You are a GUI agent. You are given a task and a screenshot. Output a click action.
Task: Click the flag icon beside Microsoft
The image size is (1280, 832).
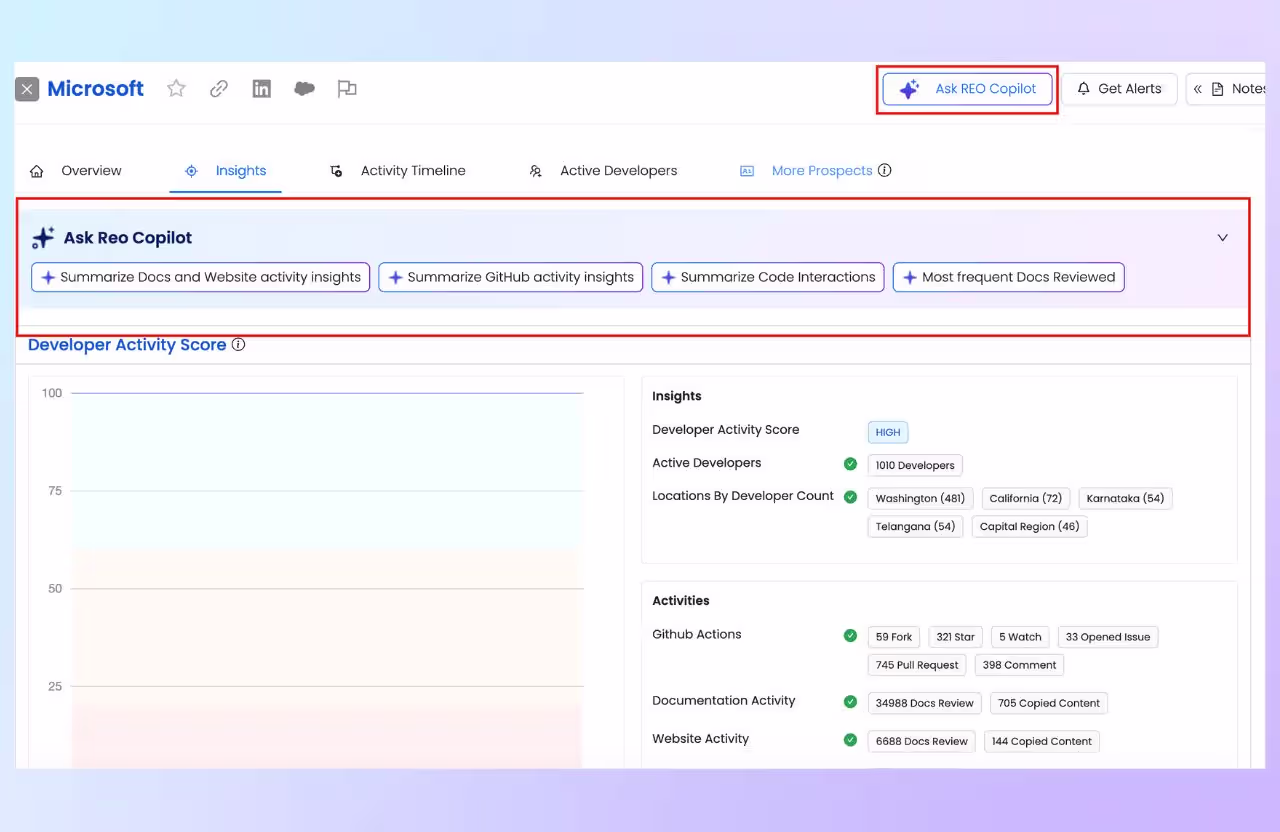(x=347, y=88)
